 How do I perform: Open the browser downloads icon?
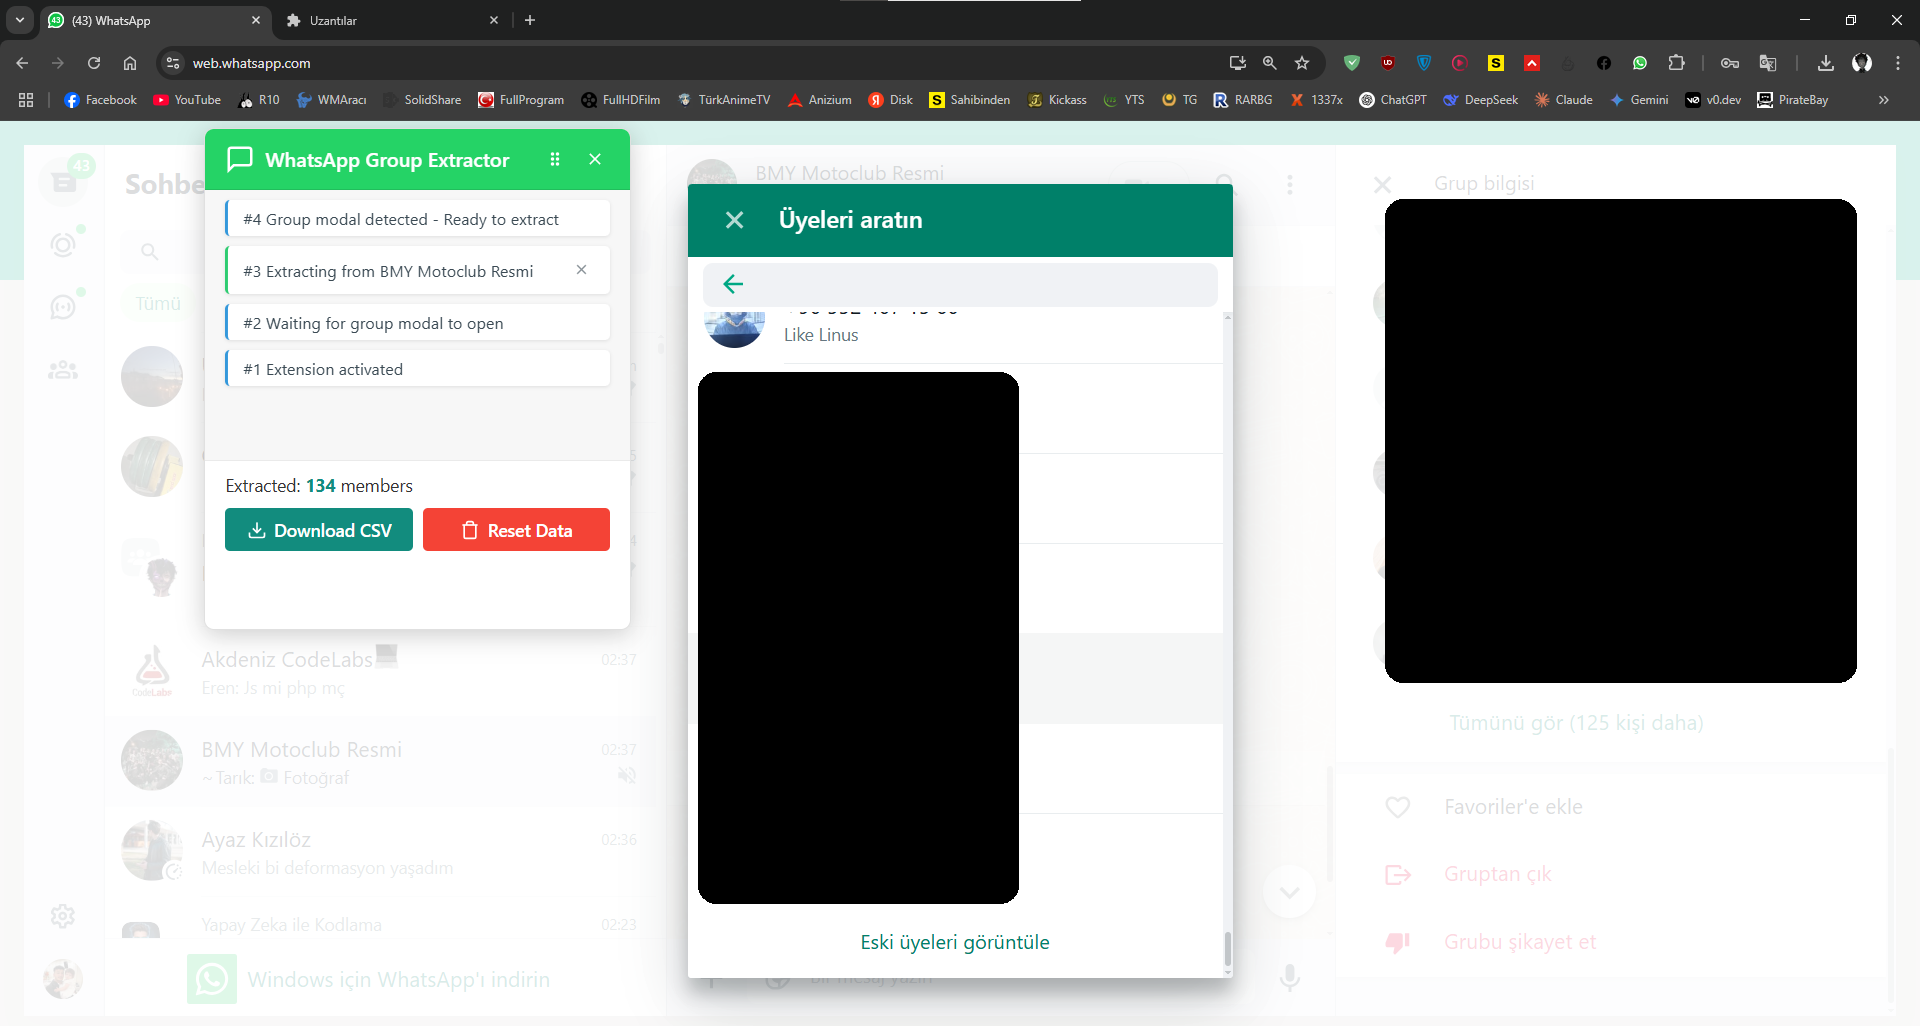pos(1826,63)
